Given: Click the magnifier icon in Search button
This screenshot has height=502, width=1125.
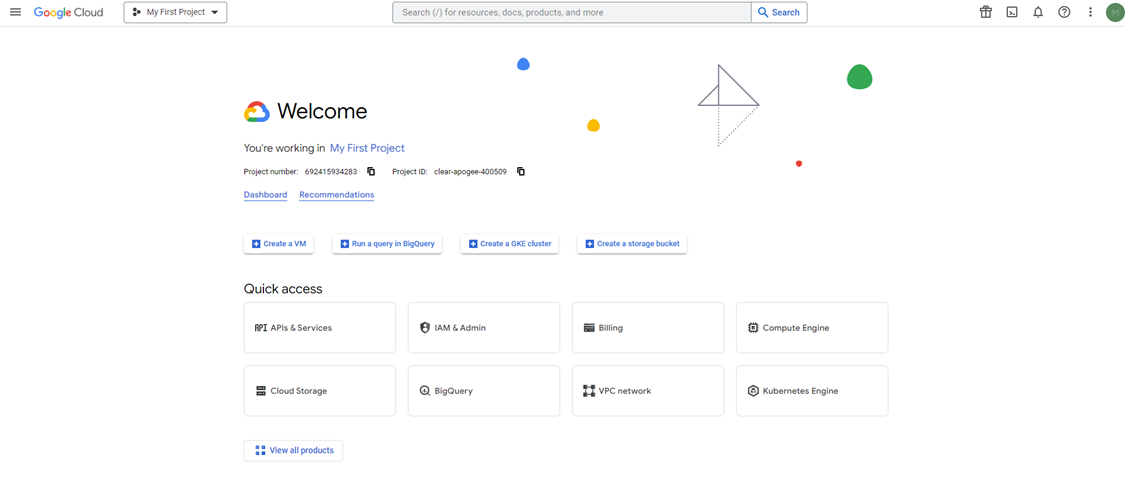Looking at the screenshot, I should point(763,12).
